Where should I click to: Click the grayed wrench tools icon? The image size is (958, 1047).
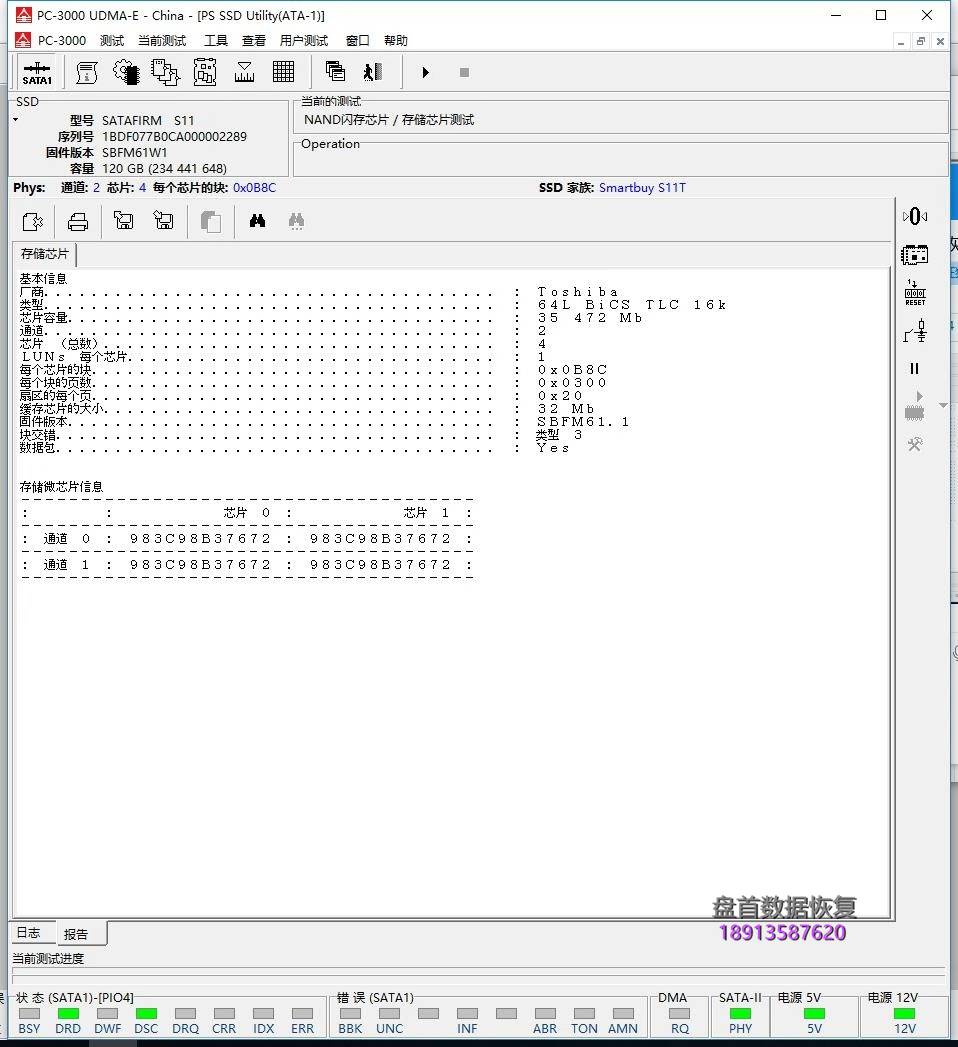click(915, 445)
